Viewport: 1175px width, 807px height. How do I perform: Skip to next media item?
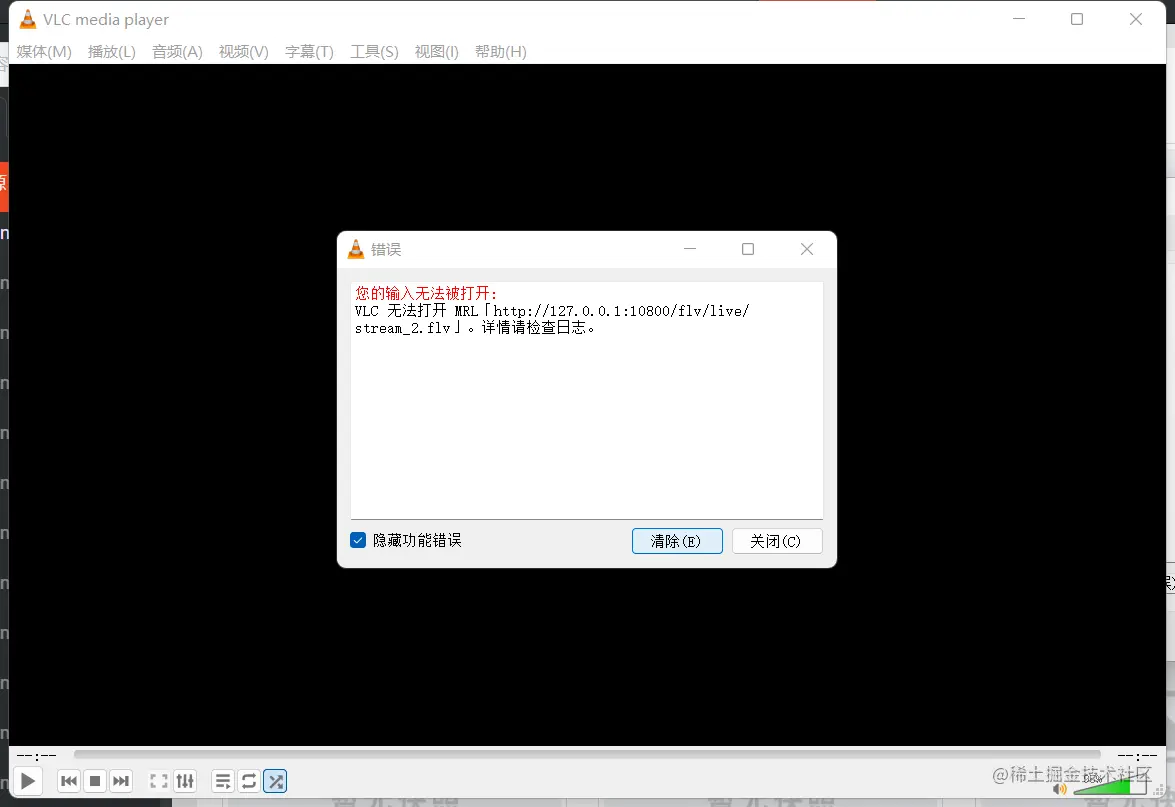tap(121, 782)
